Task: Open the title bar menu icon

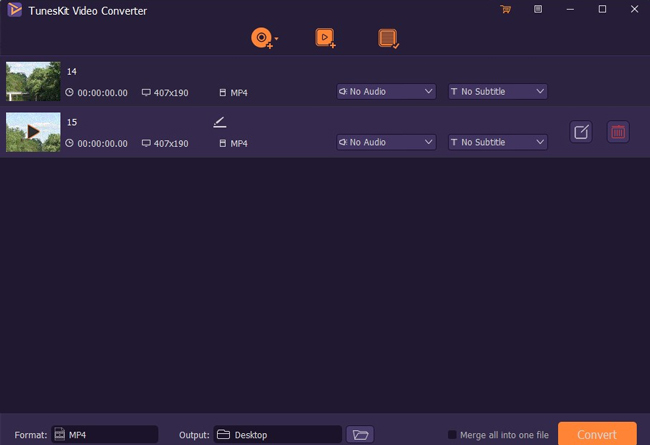Action: (538, 9)
